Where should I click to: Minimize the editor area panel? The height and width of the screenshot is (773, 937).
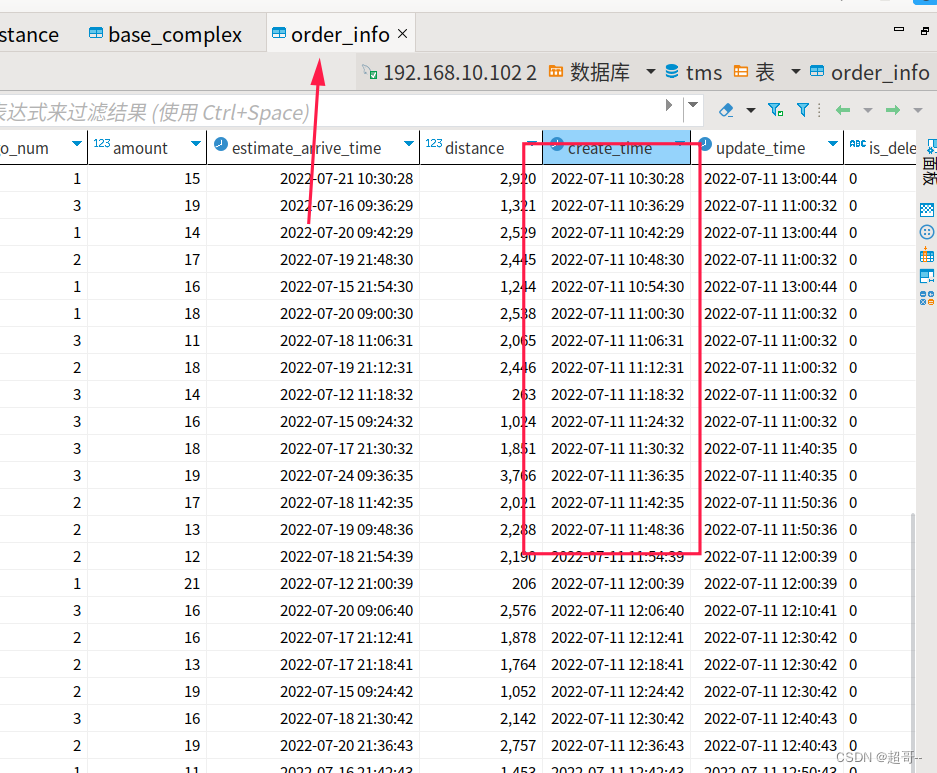click(x=899, y=29)
